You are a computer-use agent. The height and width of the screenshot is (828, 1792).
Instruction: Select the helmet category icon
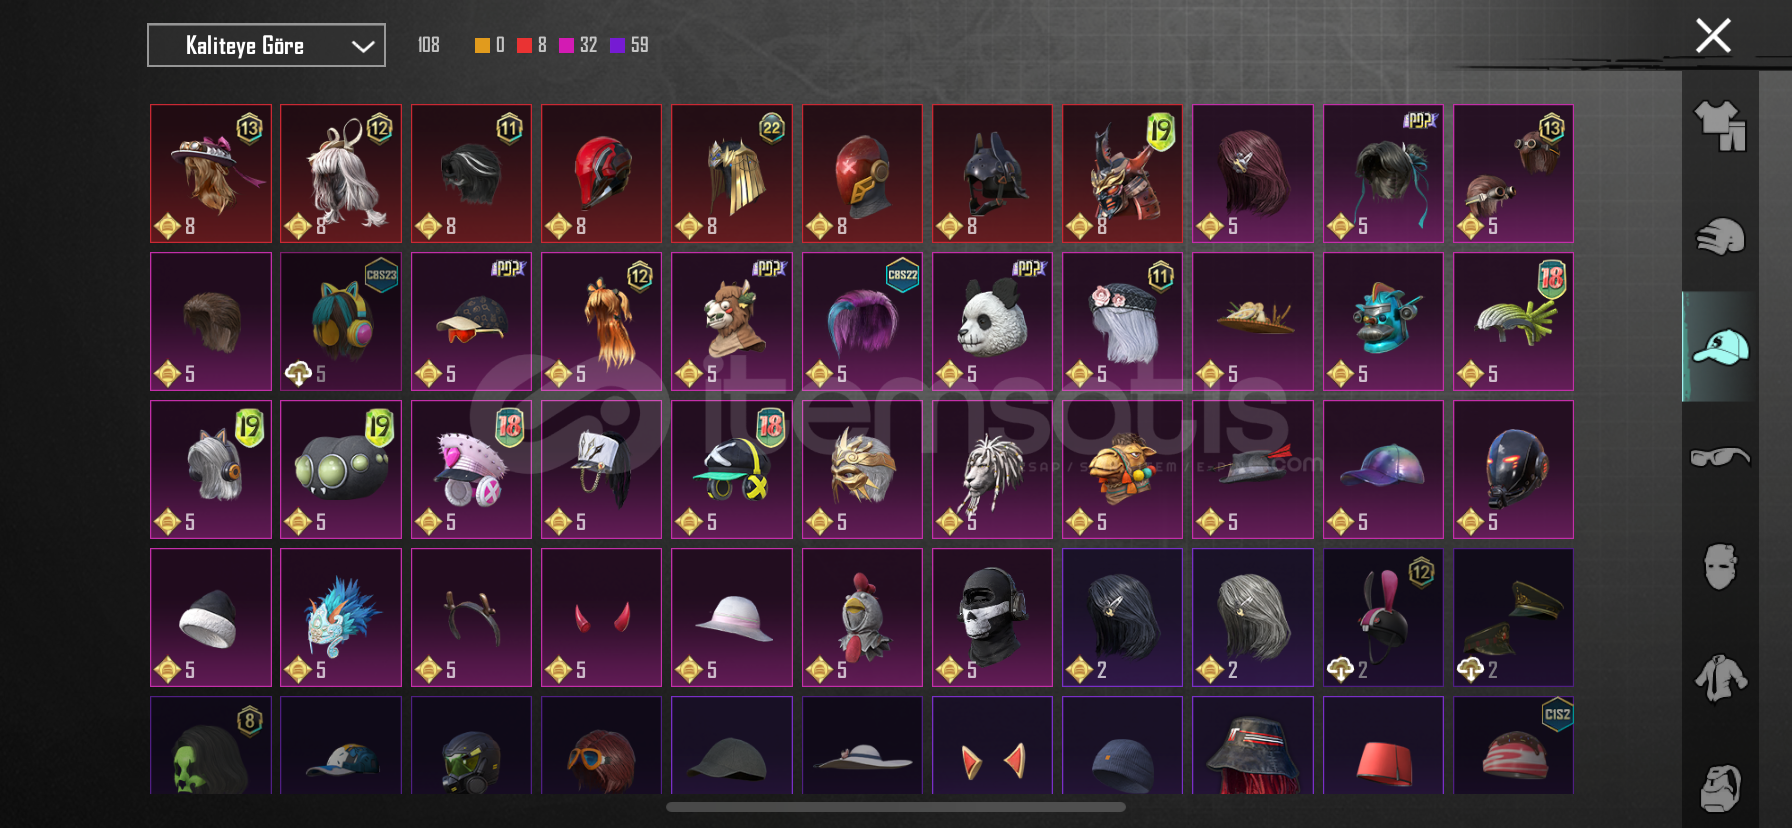click(1720, 237)
